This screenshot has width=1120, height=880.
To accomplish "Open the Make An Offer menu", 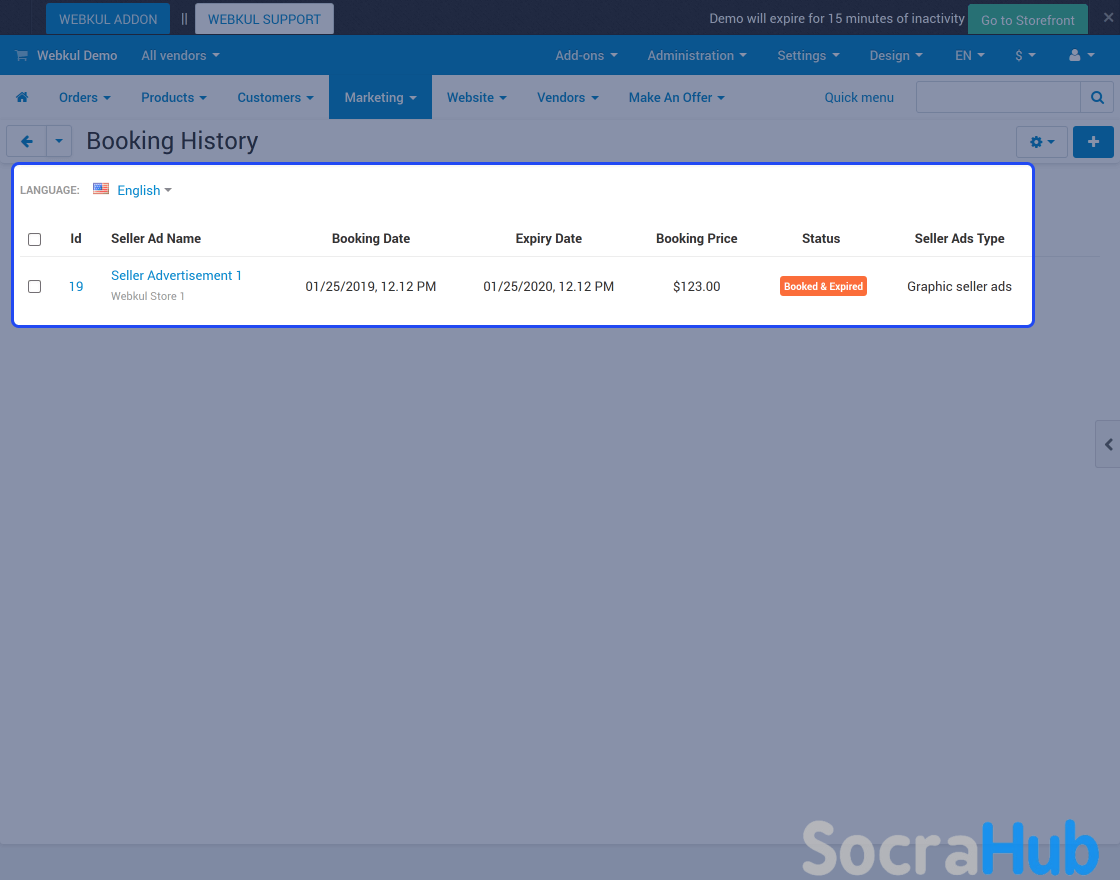I will (676, 97).
